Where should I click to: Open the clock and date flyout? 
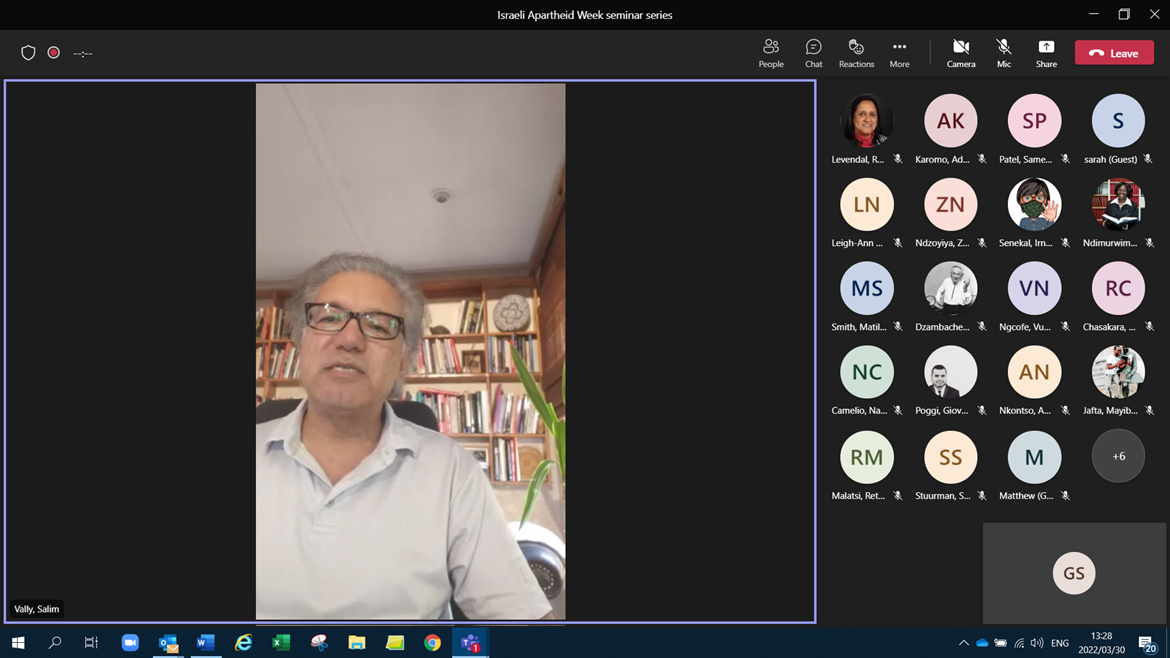pos(1101,643)
